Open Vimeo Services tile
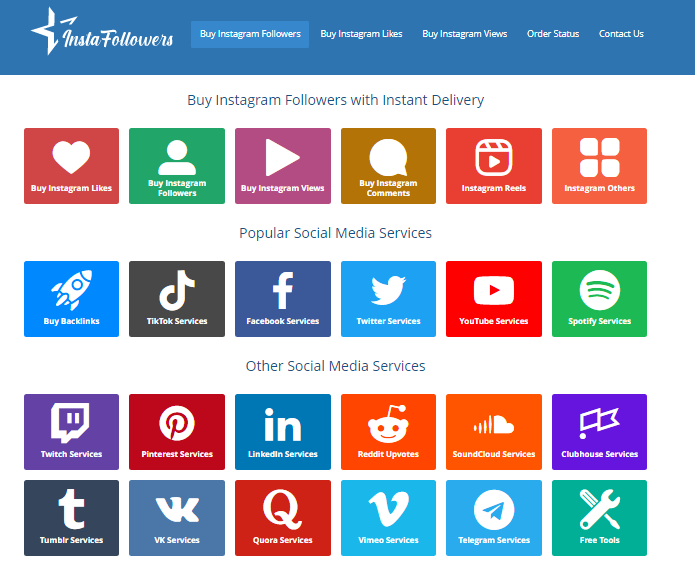Image resolution: width=695 pixels, height=586 pixels. [x=388, y=518]
